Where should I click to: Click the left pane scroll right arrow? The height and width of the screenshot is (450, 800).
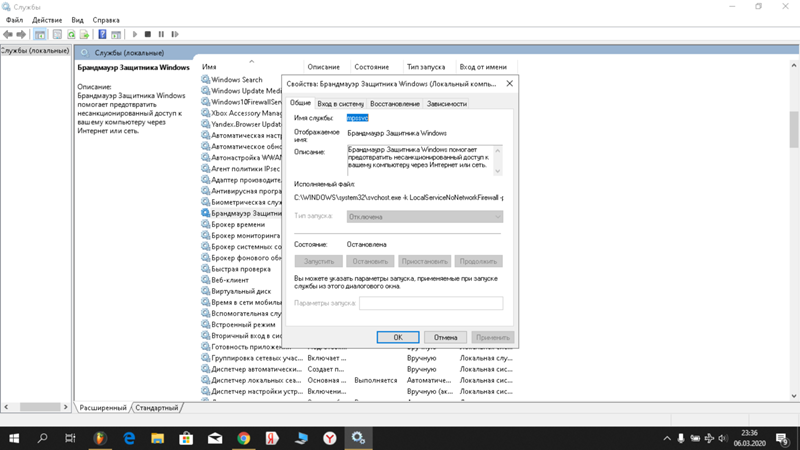65,407
